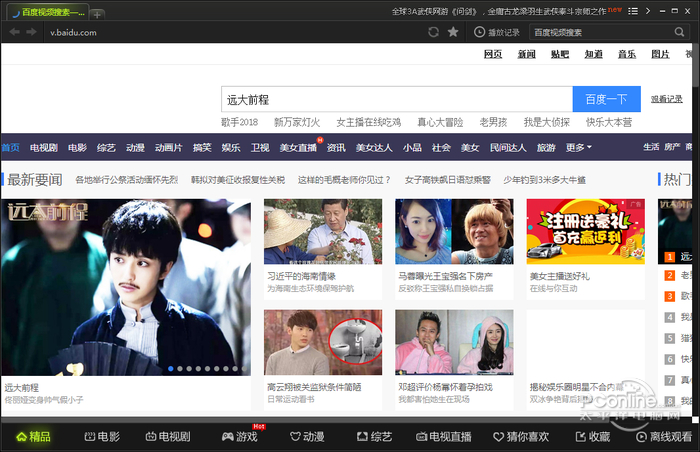Screen dimensions: 700x452
Task: Open 收藏 favorites in the bottom bar
Action: coord(593,436)
